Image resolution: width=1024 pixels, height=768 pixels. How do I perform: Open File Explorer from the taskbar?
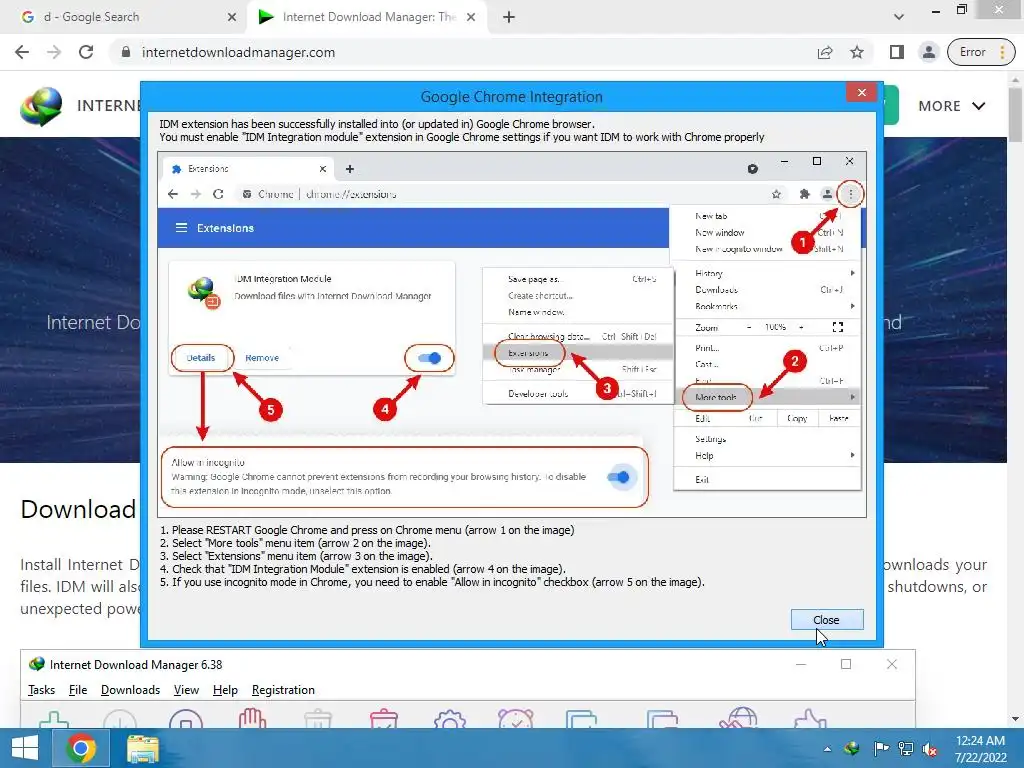(x=142, y=748)
